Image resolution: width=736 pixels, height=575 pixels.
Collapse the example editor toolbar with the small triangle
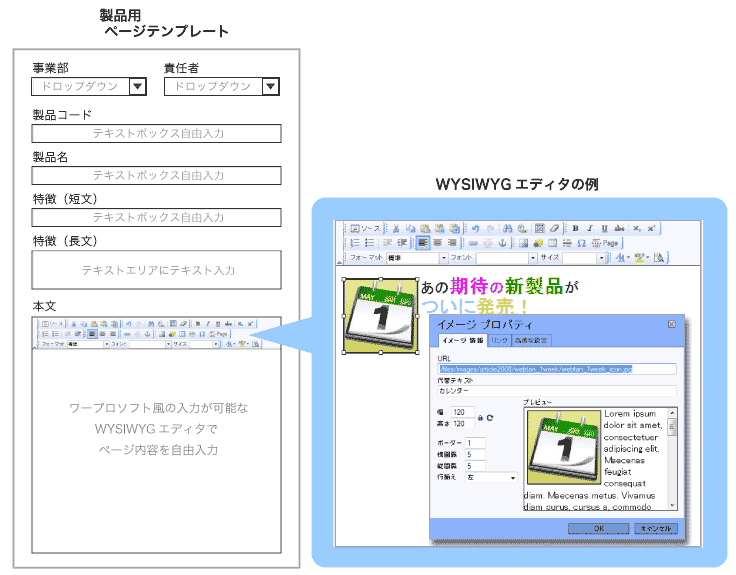tap(340, 261)
